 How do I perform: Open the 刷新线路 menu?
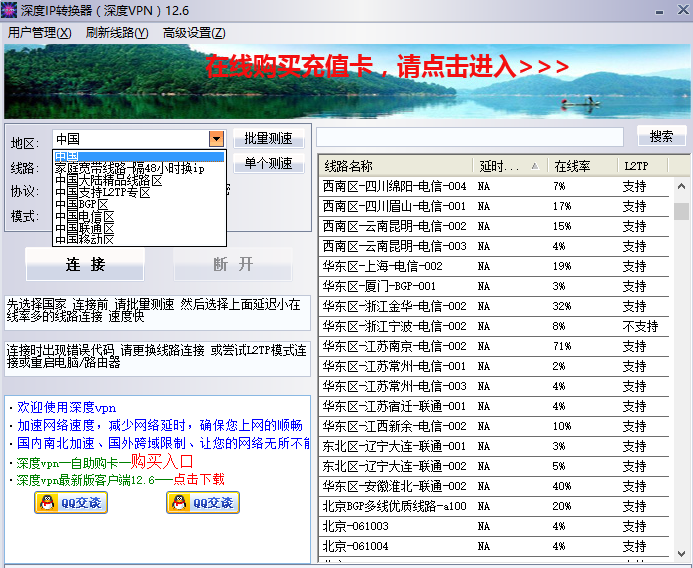(117, 32)
